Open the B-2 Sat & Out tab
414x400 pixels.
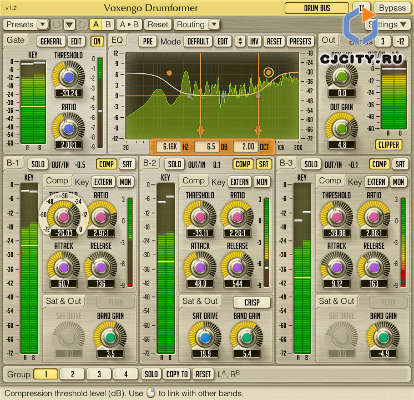coord(199,301)
